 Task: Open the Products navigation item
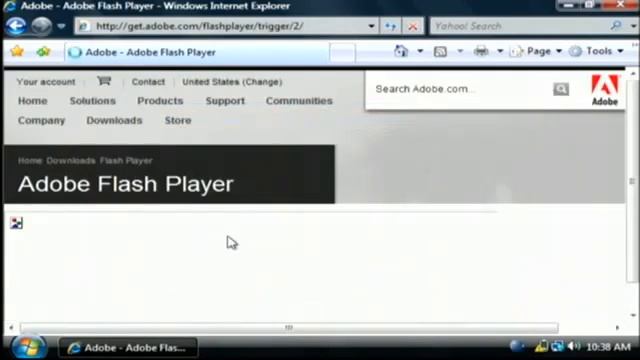tap(160, 101)
